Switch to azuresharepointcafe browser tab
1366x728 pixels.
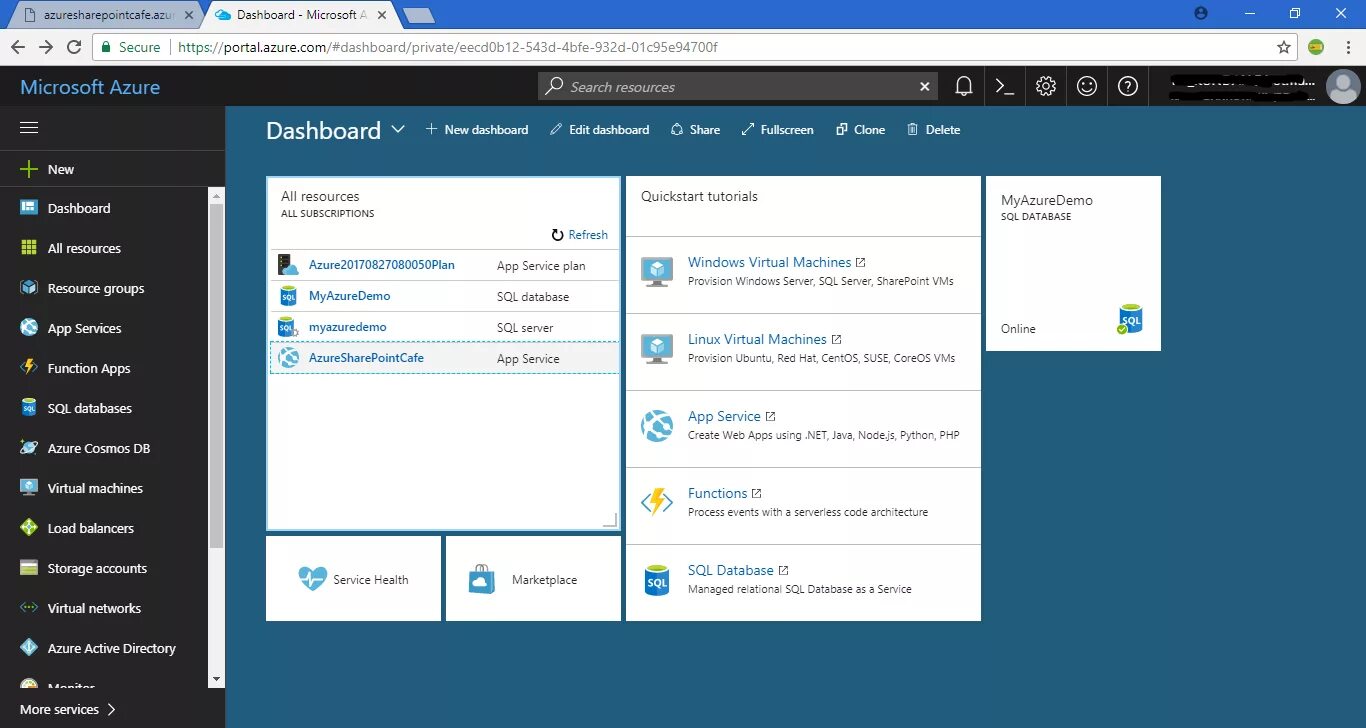(x=105, y=15)
